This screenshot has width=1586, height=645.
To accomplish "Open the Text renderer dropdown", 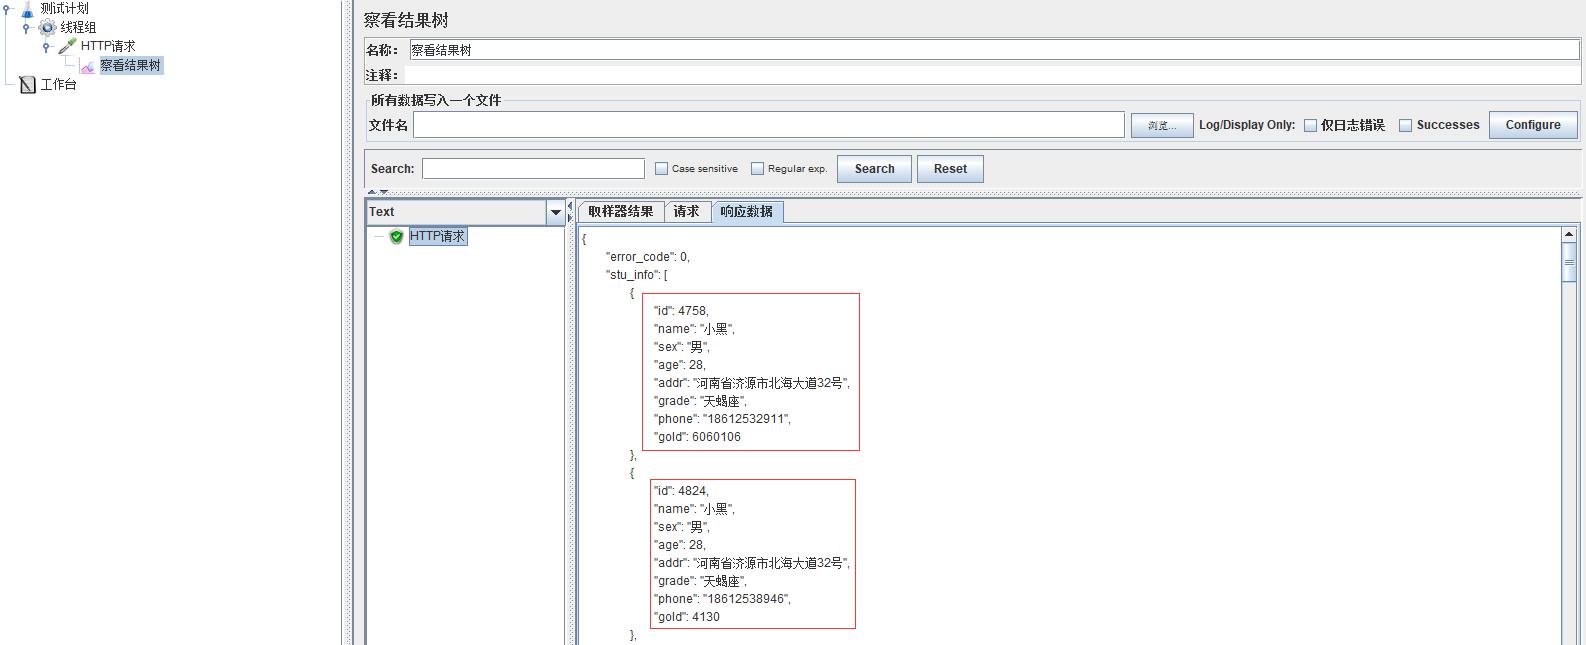I will pyautogui.click(x=556, y=212).
